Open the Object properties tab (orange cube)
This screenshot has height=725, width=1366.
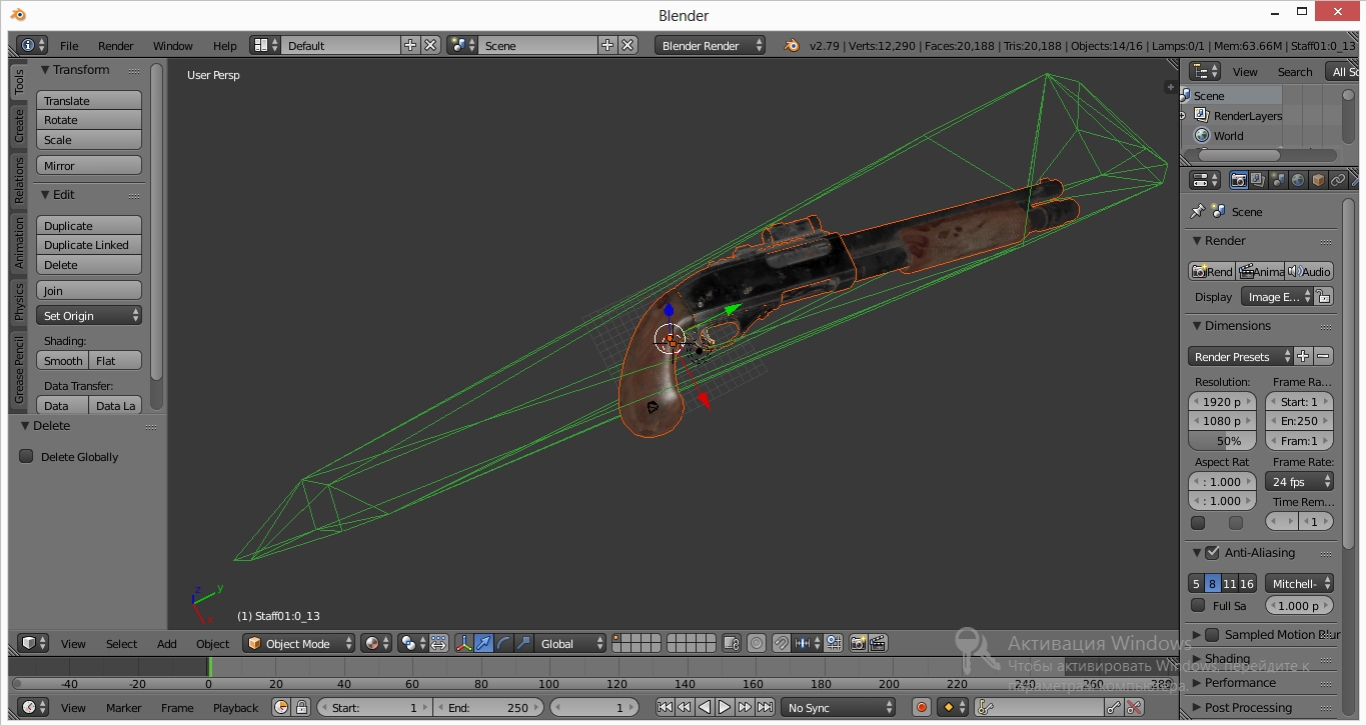[1318, 180]
